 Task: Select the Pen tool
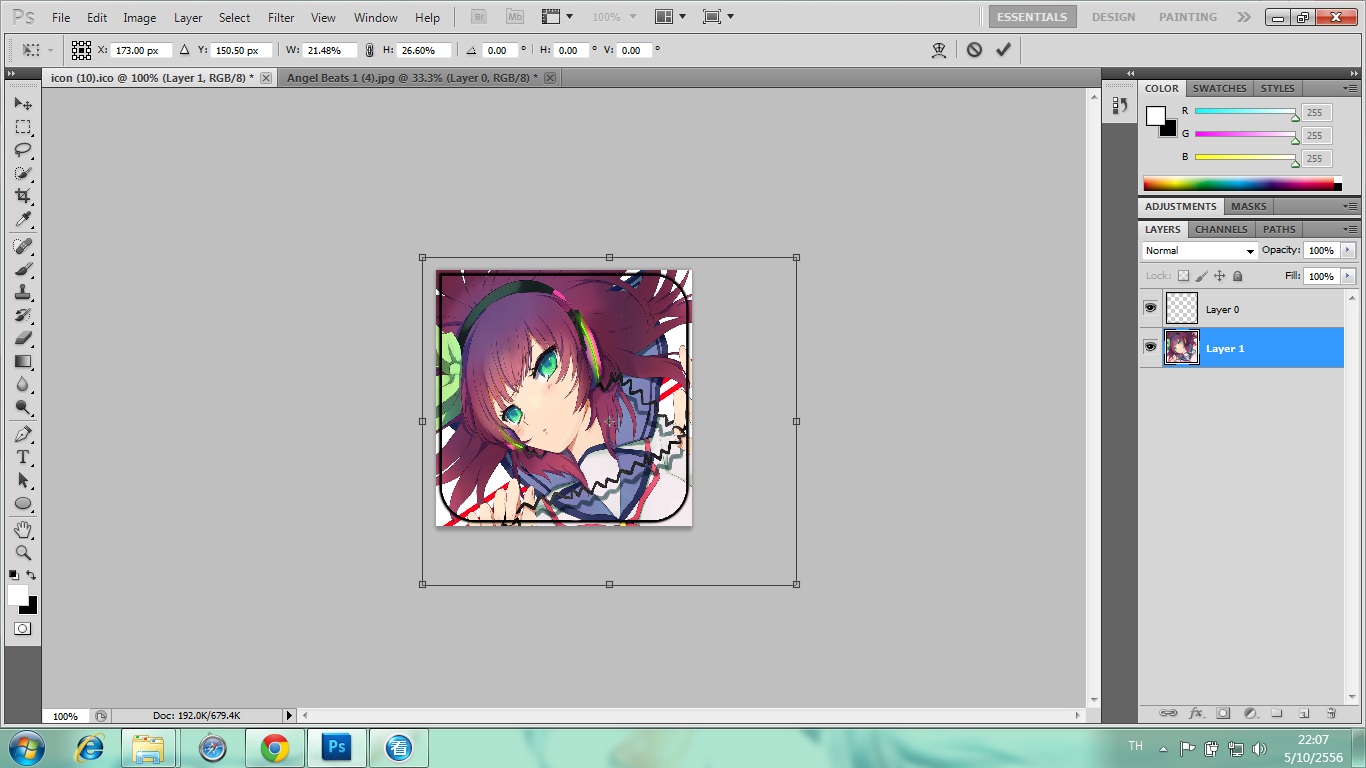click(x=23, y=434)
